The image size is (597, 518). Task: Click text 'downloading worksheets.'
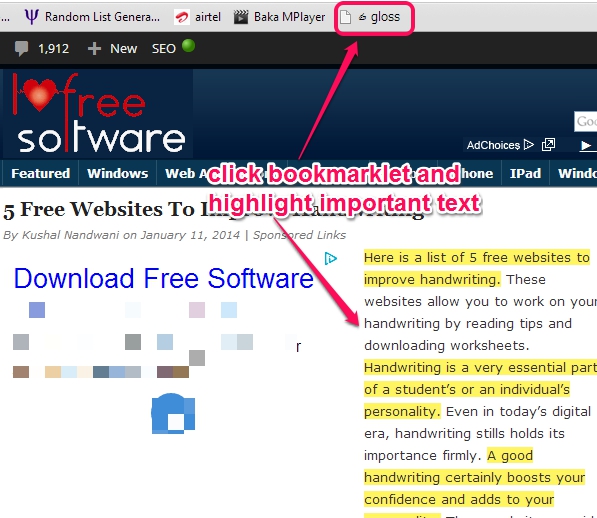coord(447,346)
